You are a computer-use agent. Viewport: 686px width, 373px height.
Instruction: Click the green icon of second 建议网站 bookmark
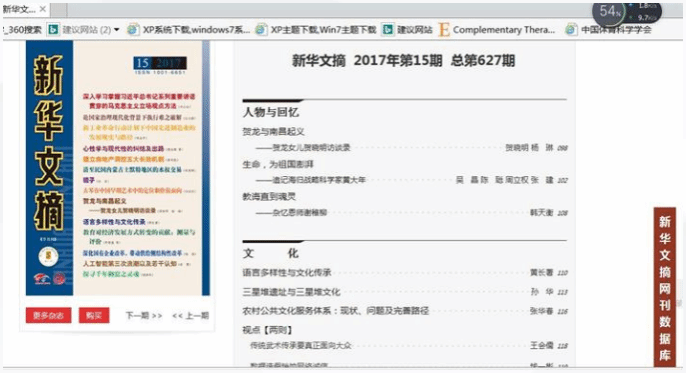point(388,30)
